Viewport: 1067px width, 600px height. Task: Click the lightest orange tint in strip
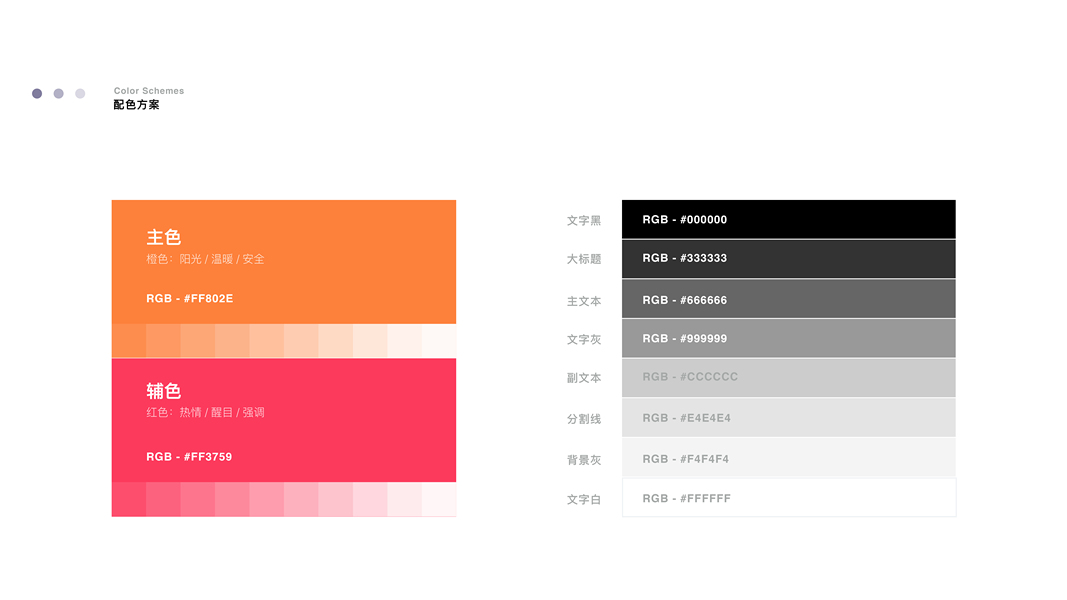point(439,341)
